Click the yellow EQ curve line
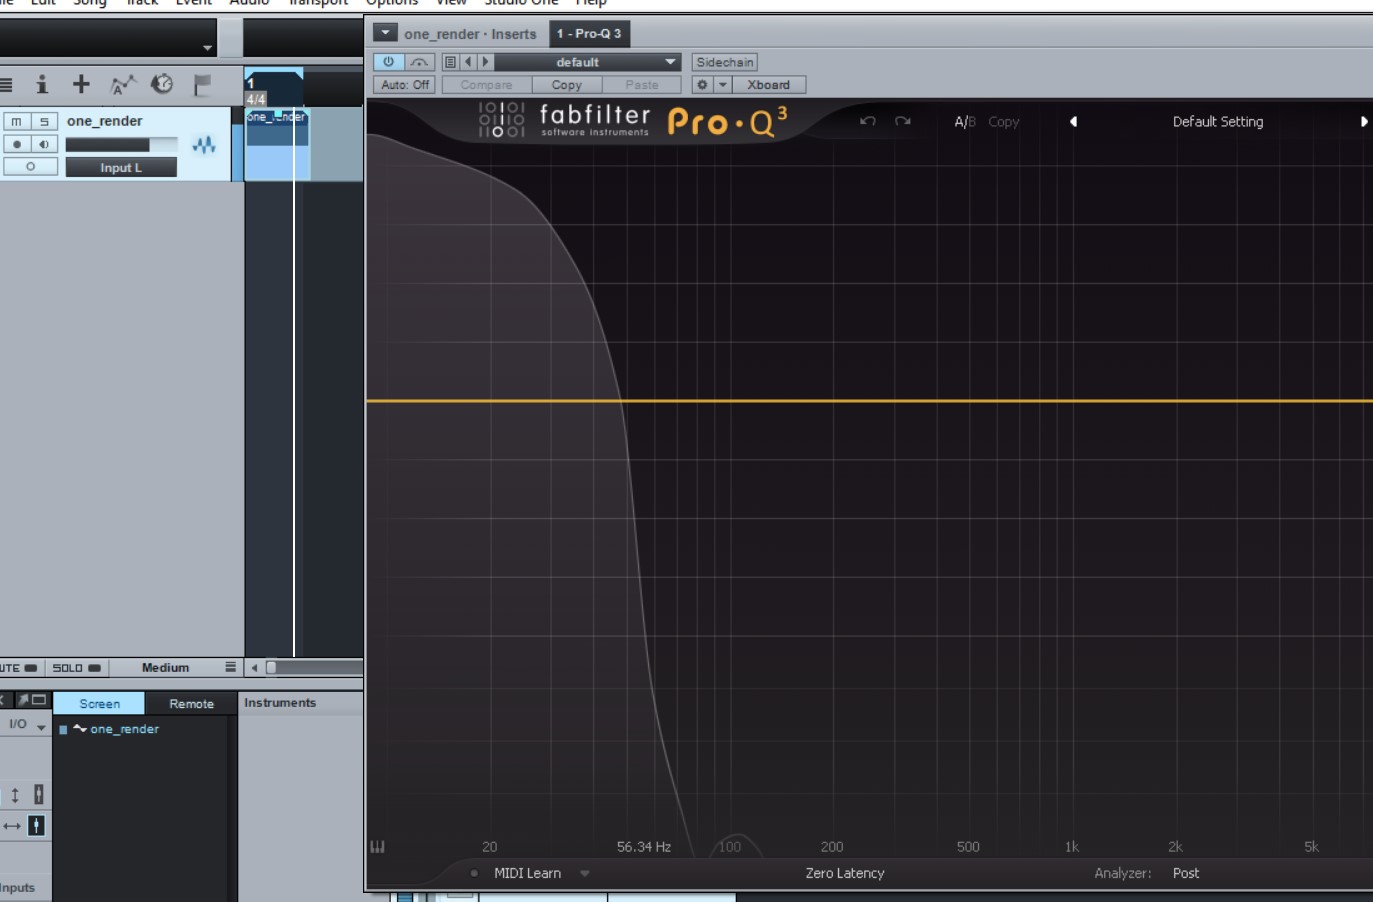This screenshot has width=1373, height=902. 870,401
